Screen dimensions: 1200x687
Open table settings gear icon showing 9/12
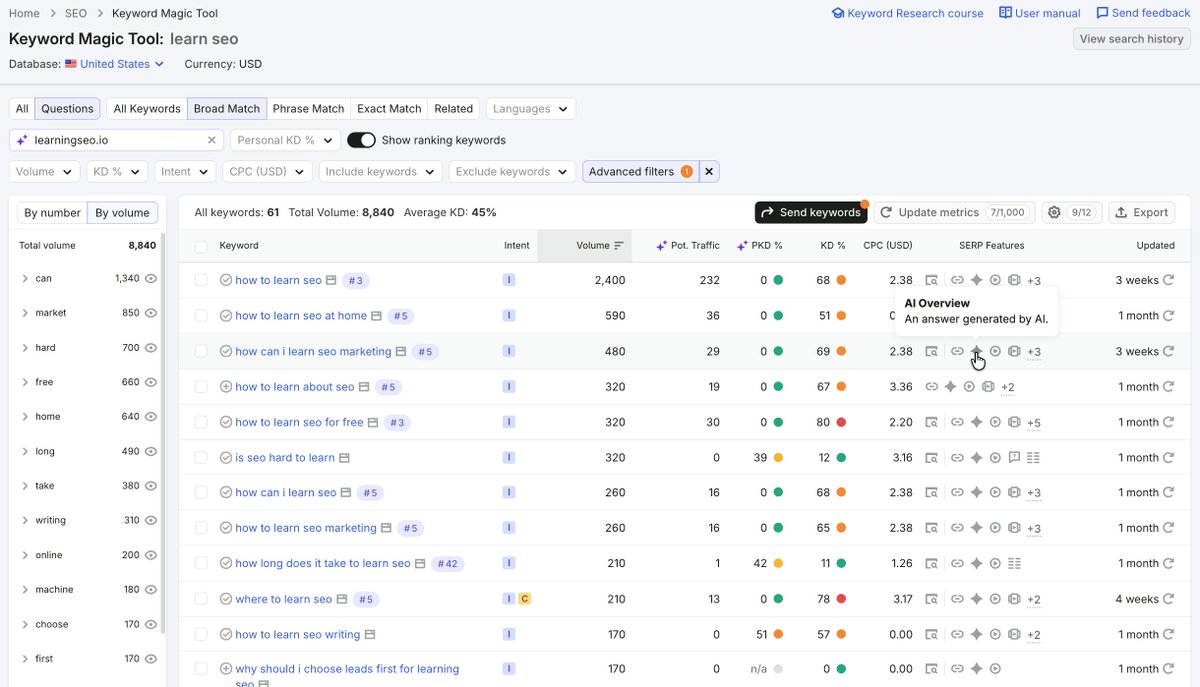(1072, 212)
